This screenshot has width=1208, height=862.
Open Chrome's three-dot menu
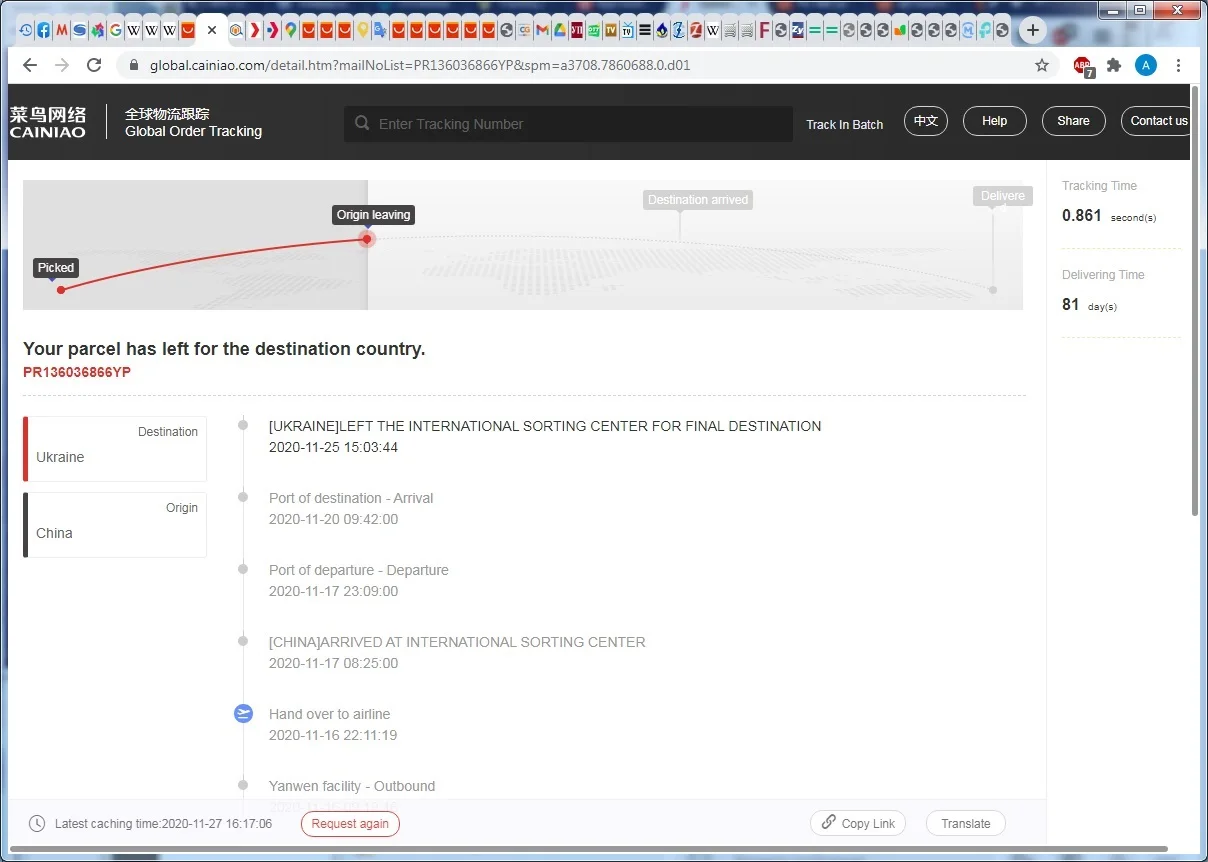pyautogui.click(x=1178, y=65)
